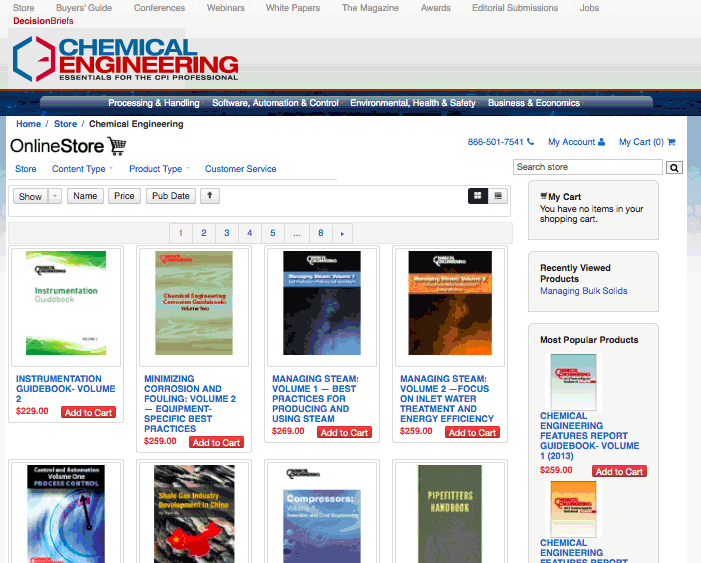701x563 pixels.
Task: Open Jobs in top navigation
Action: coord(589,8)
